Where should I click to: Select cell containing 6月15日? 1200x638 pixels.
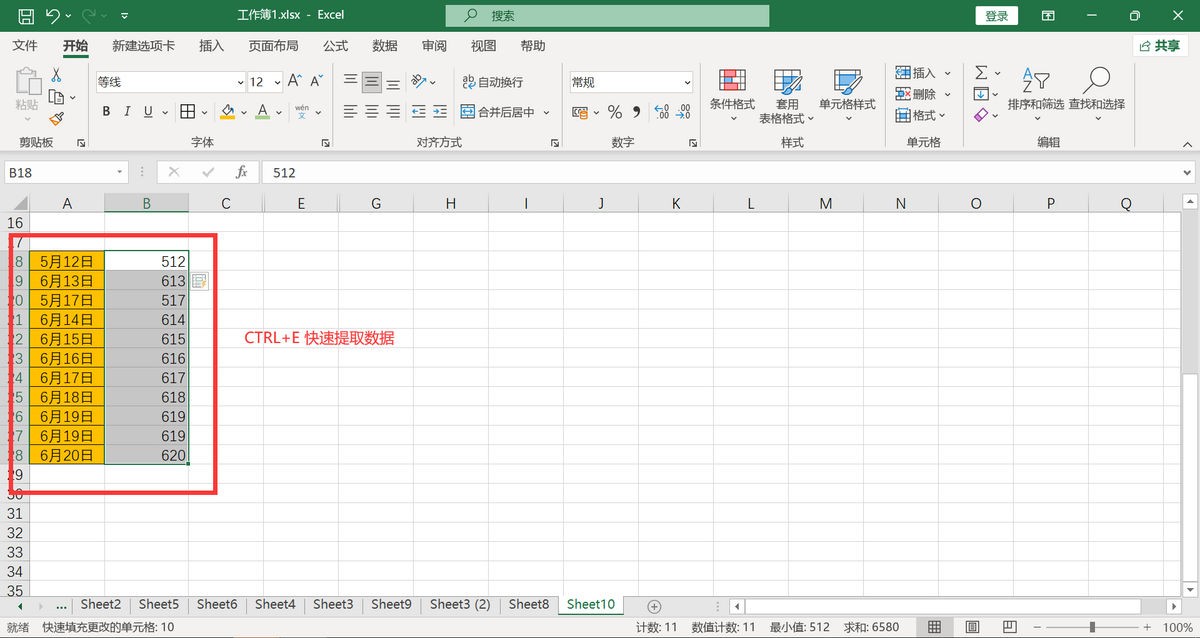click(67, 339)
